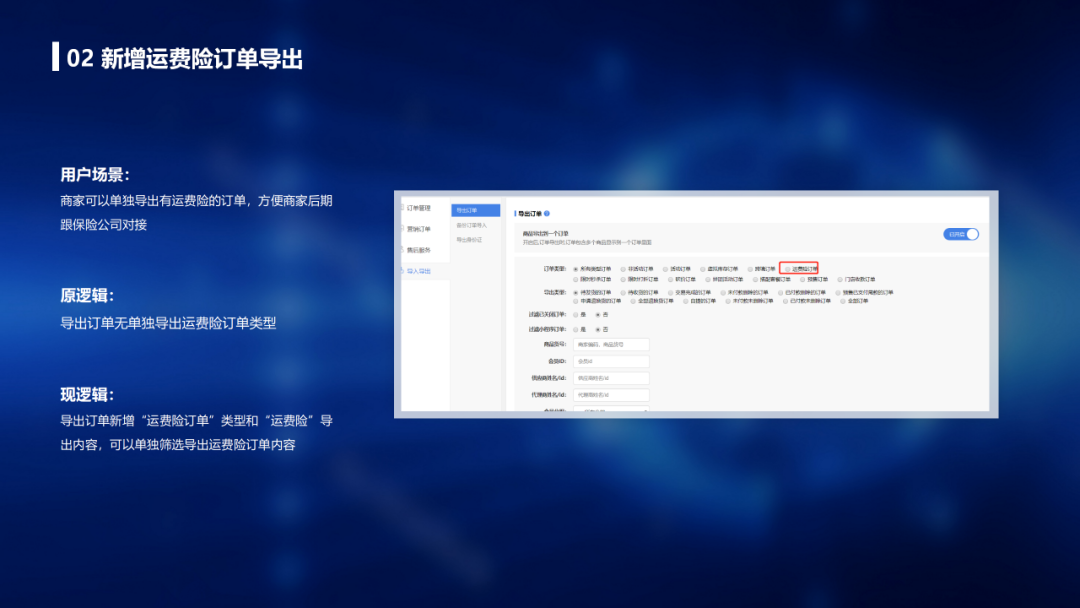Select 导入导出 in the left sidebar

(x=418, y=271)
